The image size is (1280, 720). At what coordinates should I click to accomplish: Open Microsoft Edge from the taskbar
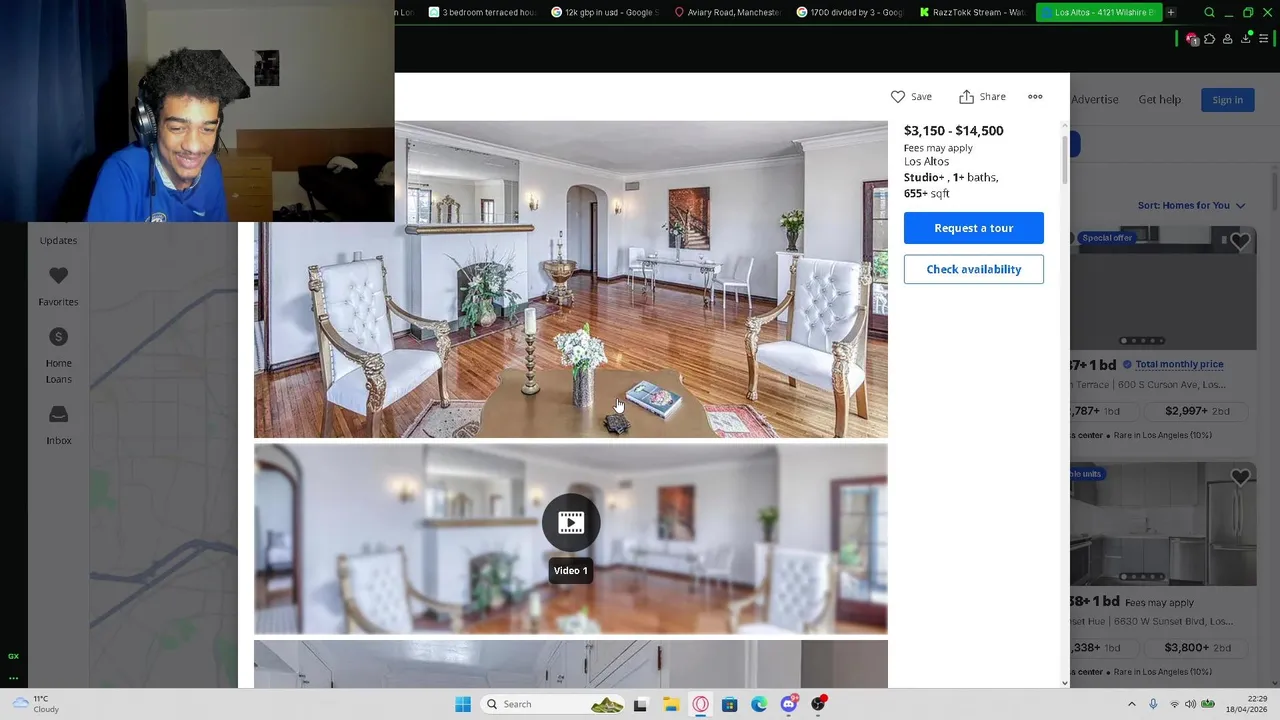coord(759,704)
